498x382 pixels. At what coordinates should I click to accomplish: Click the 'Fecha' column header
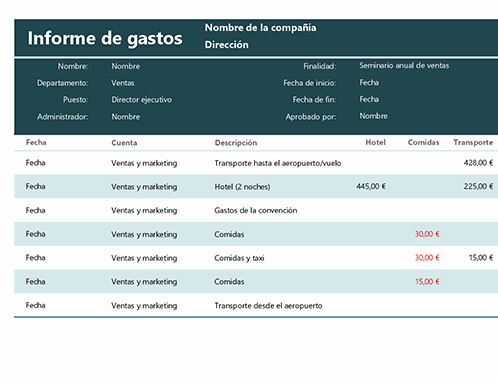coord(36,142)
